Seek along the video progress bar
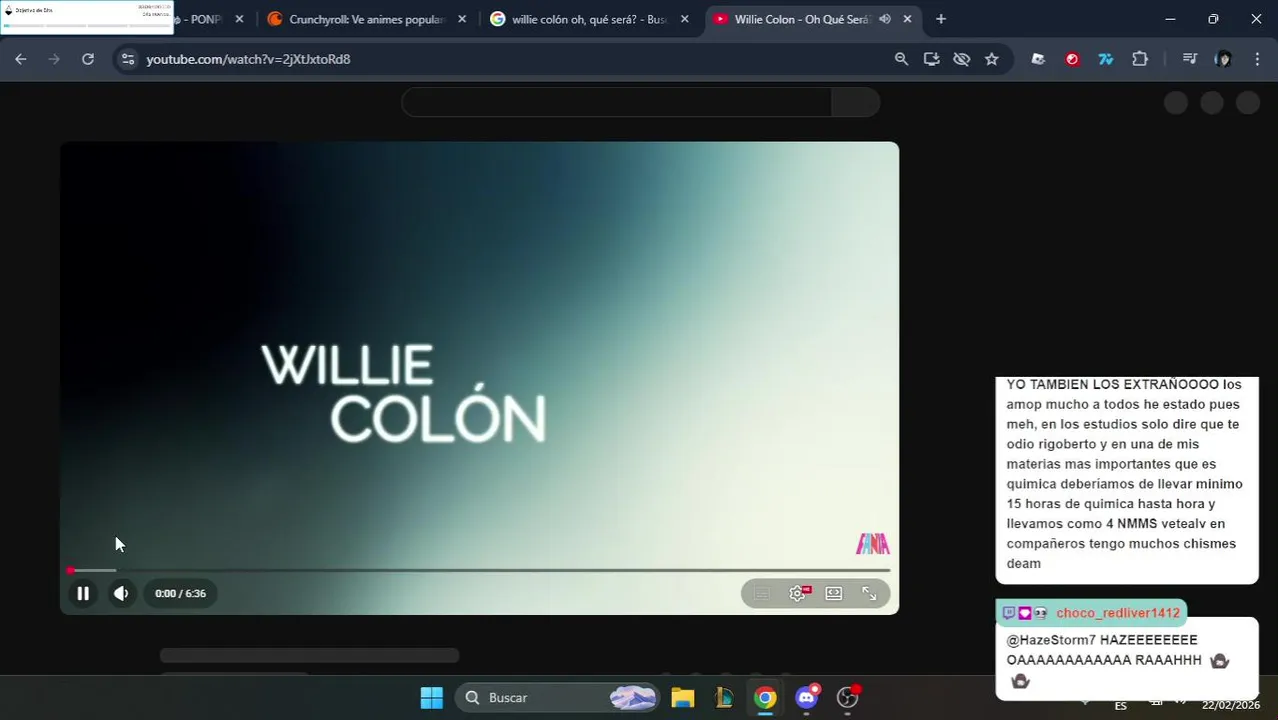Screen dimensions: 1278x720 pyautogui.click(x=480, y=570)
